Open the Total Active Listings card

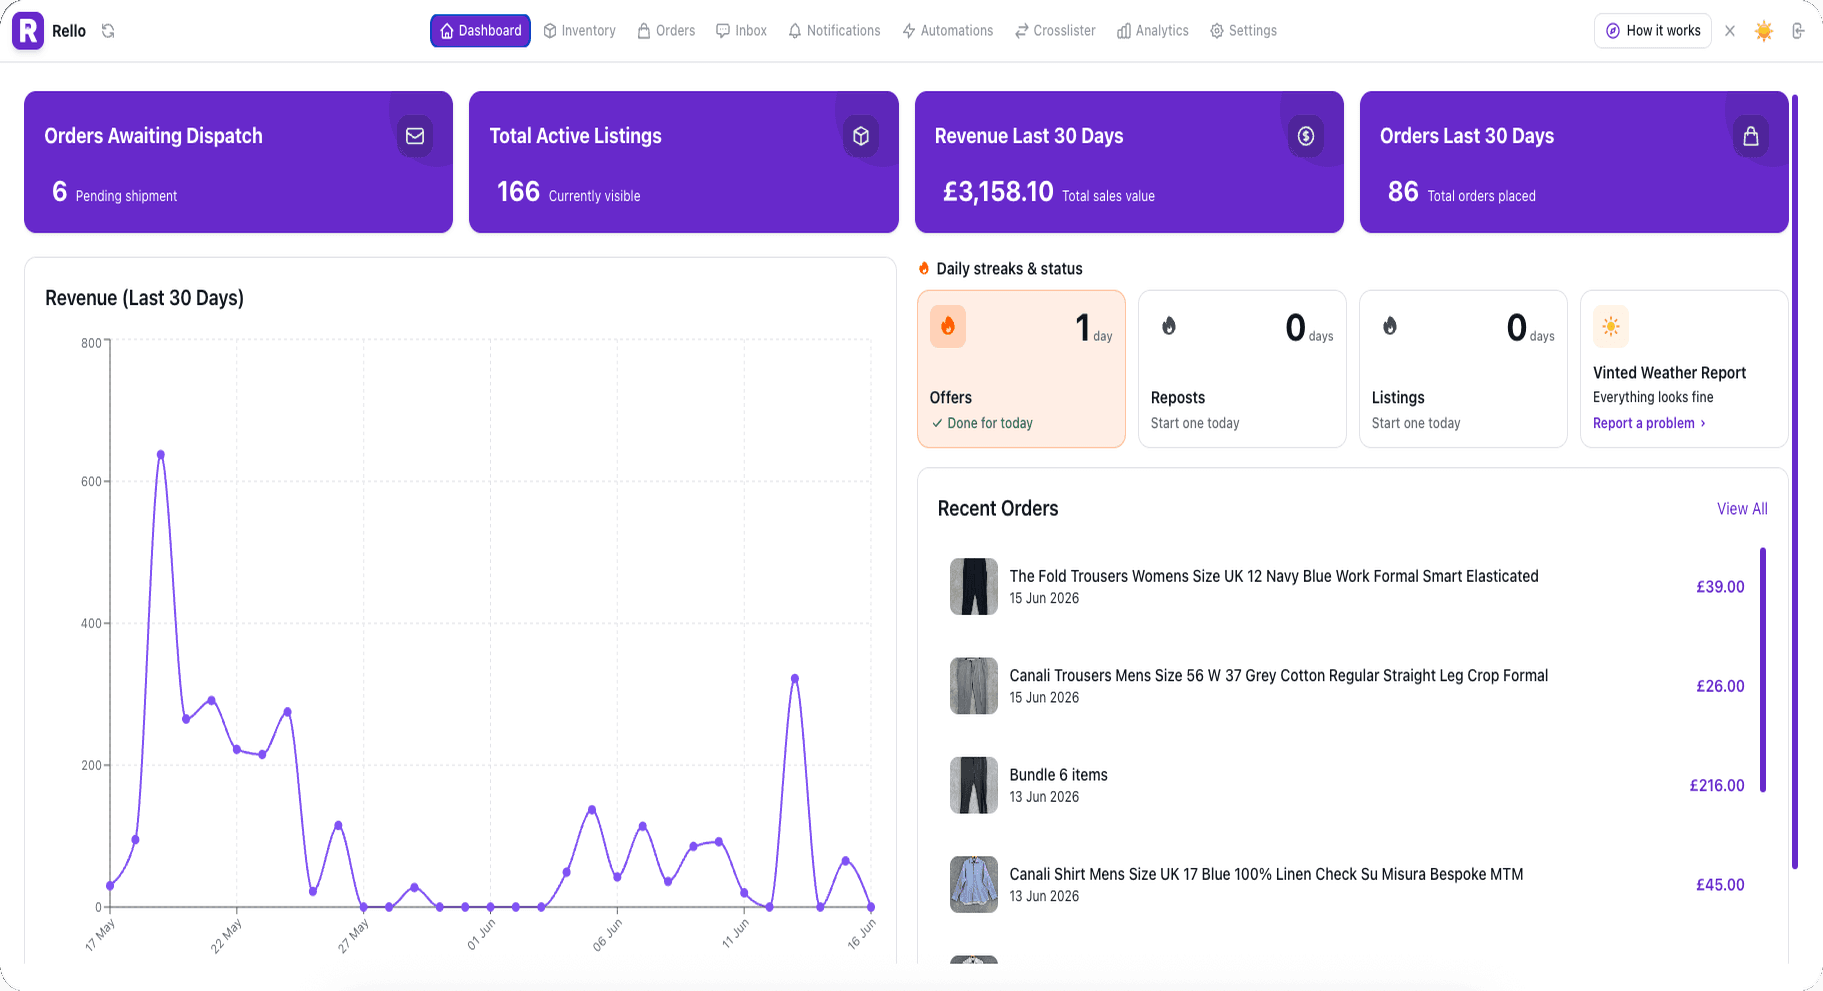pos(684,162)
